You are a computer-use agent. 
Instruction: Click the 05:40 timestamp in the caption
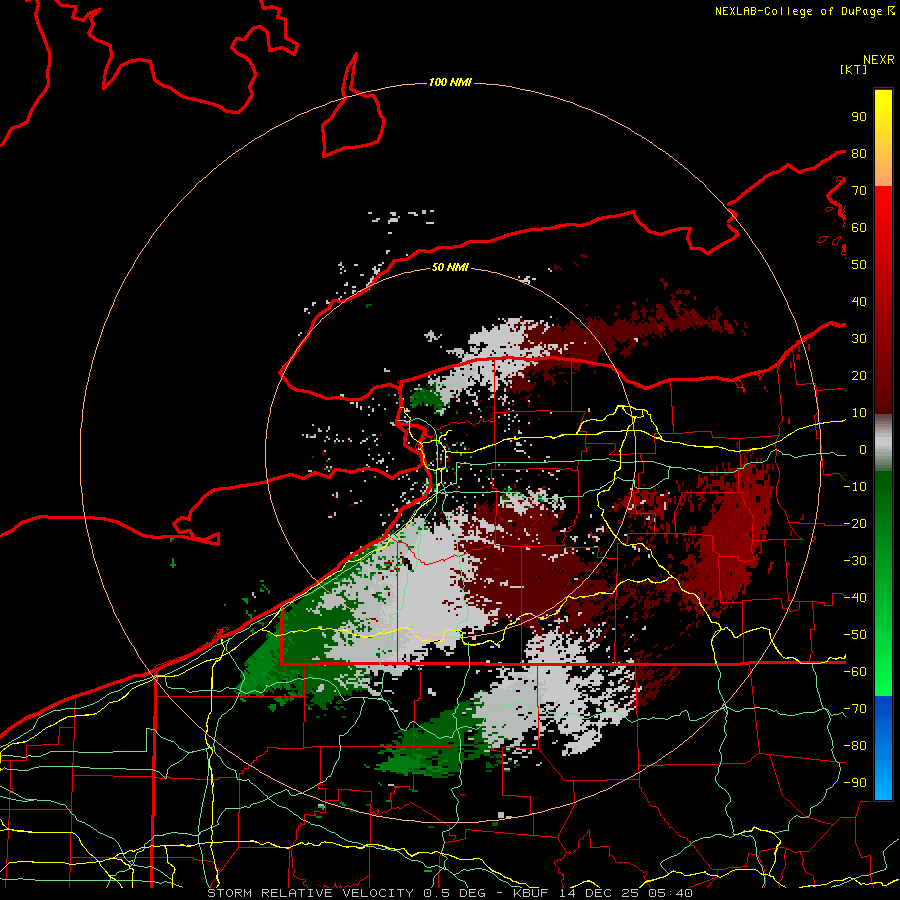(669, 893)
